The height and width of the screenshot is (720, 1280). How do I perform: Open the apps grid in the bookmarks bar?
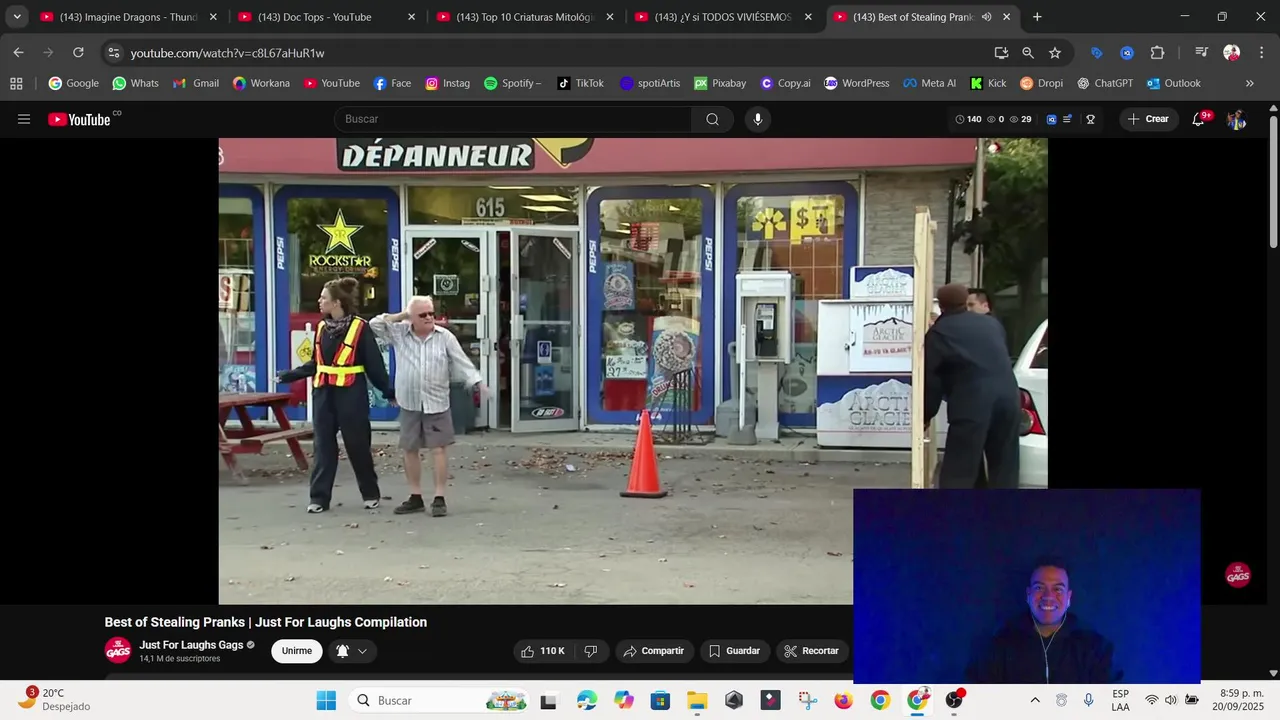pyautogui.click(x=16, y=83)
